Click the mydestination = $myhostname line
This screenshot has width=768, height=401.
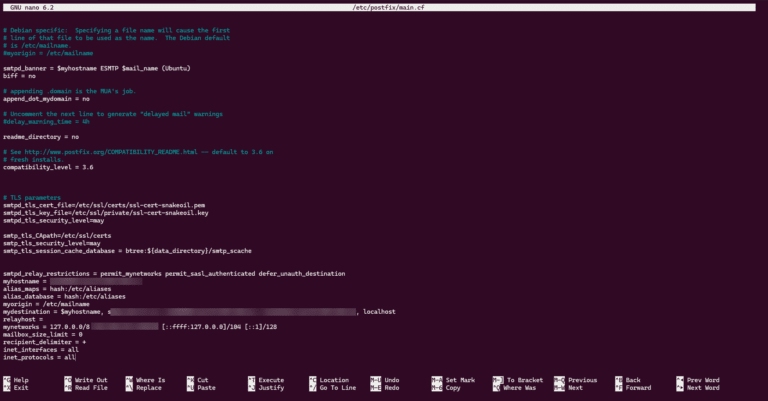coord(199,312)
